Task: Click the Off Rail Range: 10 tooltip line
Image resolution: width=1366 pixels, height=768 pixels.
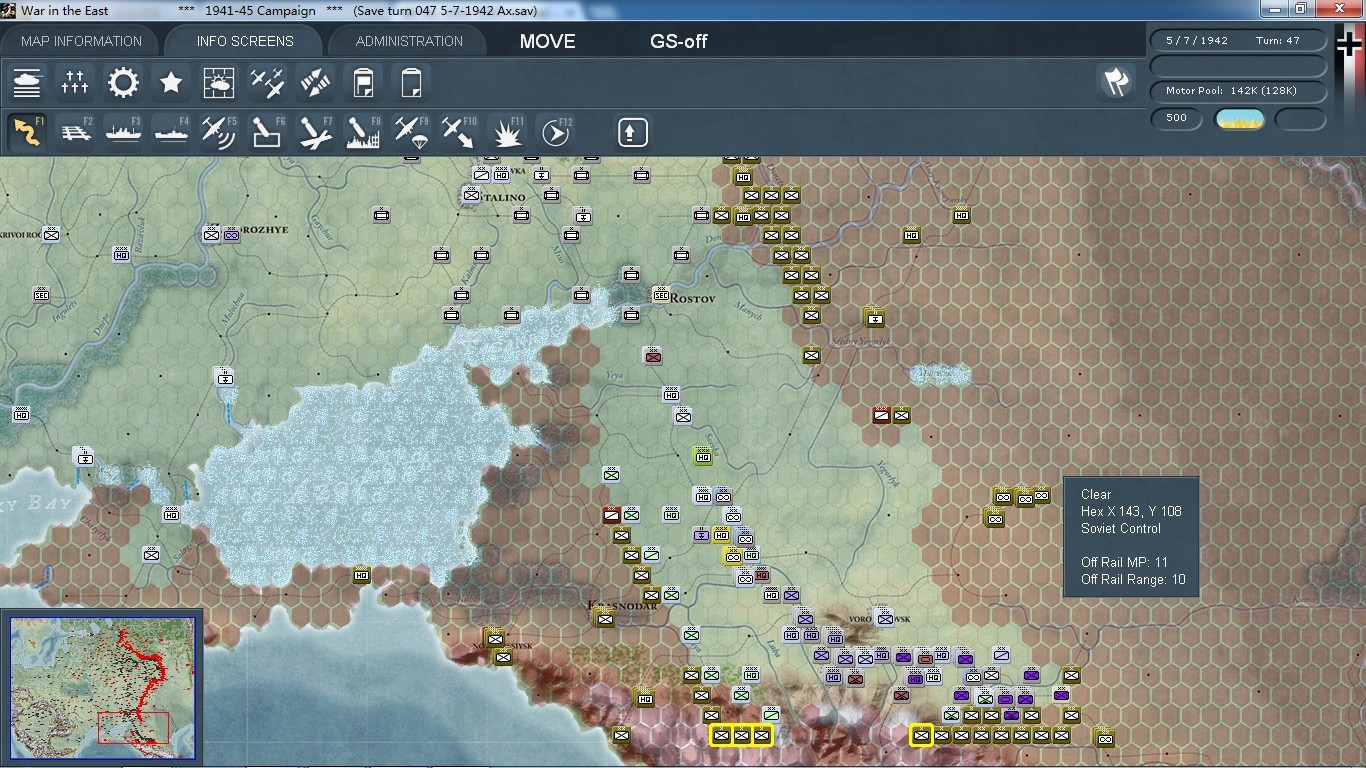Action: [x=1133, y=579]
